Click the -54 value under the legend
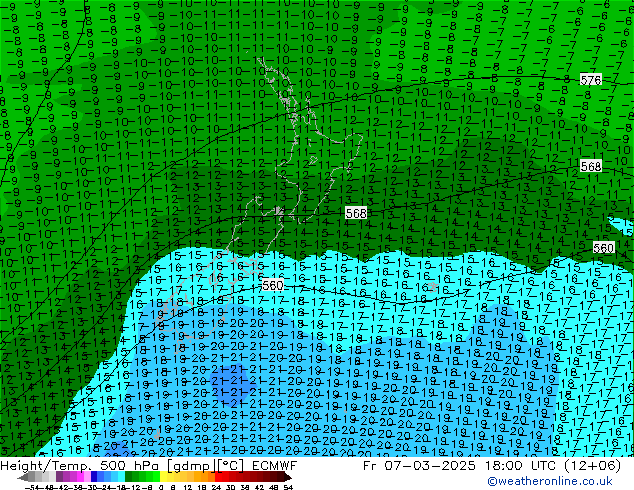 coord(32,488)
